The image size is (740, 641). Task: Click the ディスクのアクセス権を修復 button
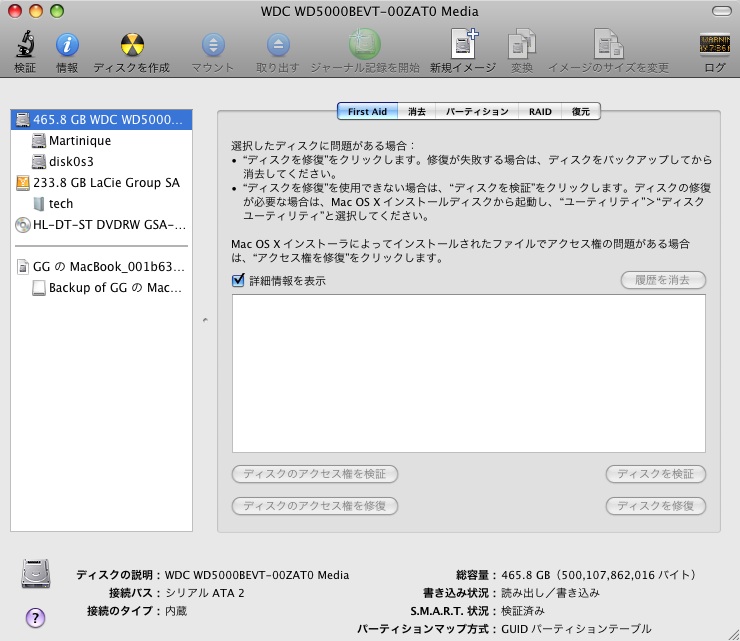(315, 506)
